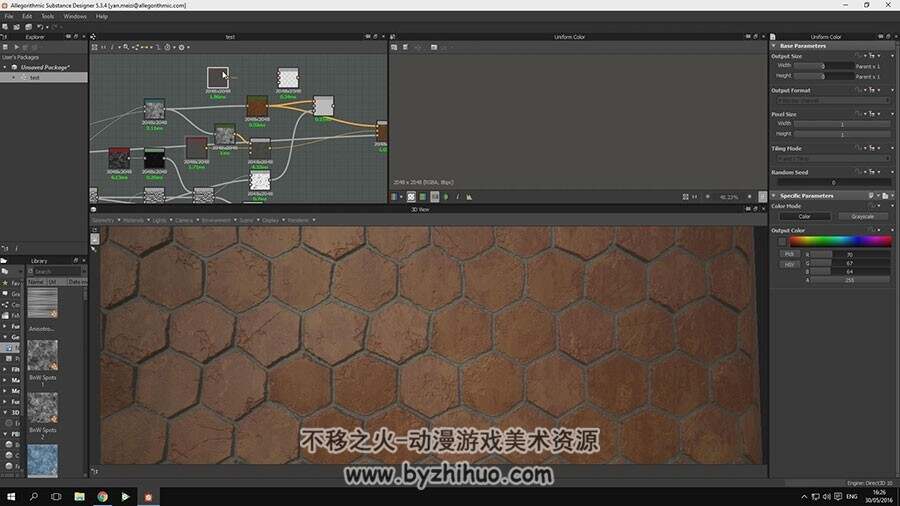The width and height of the screenshot is (900, 506).
Task: Click the copy icon in 2D view toolbar
Action: [x=405, y=47]
